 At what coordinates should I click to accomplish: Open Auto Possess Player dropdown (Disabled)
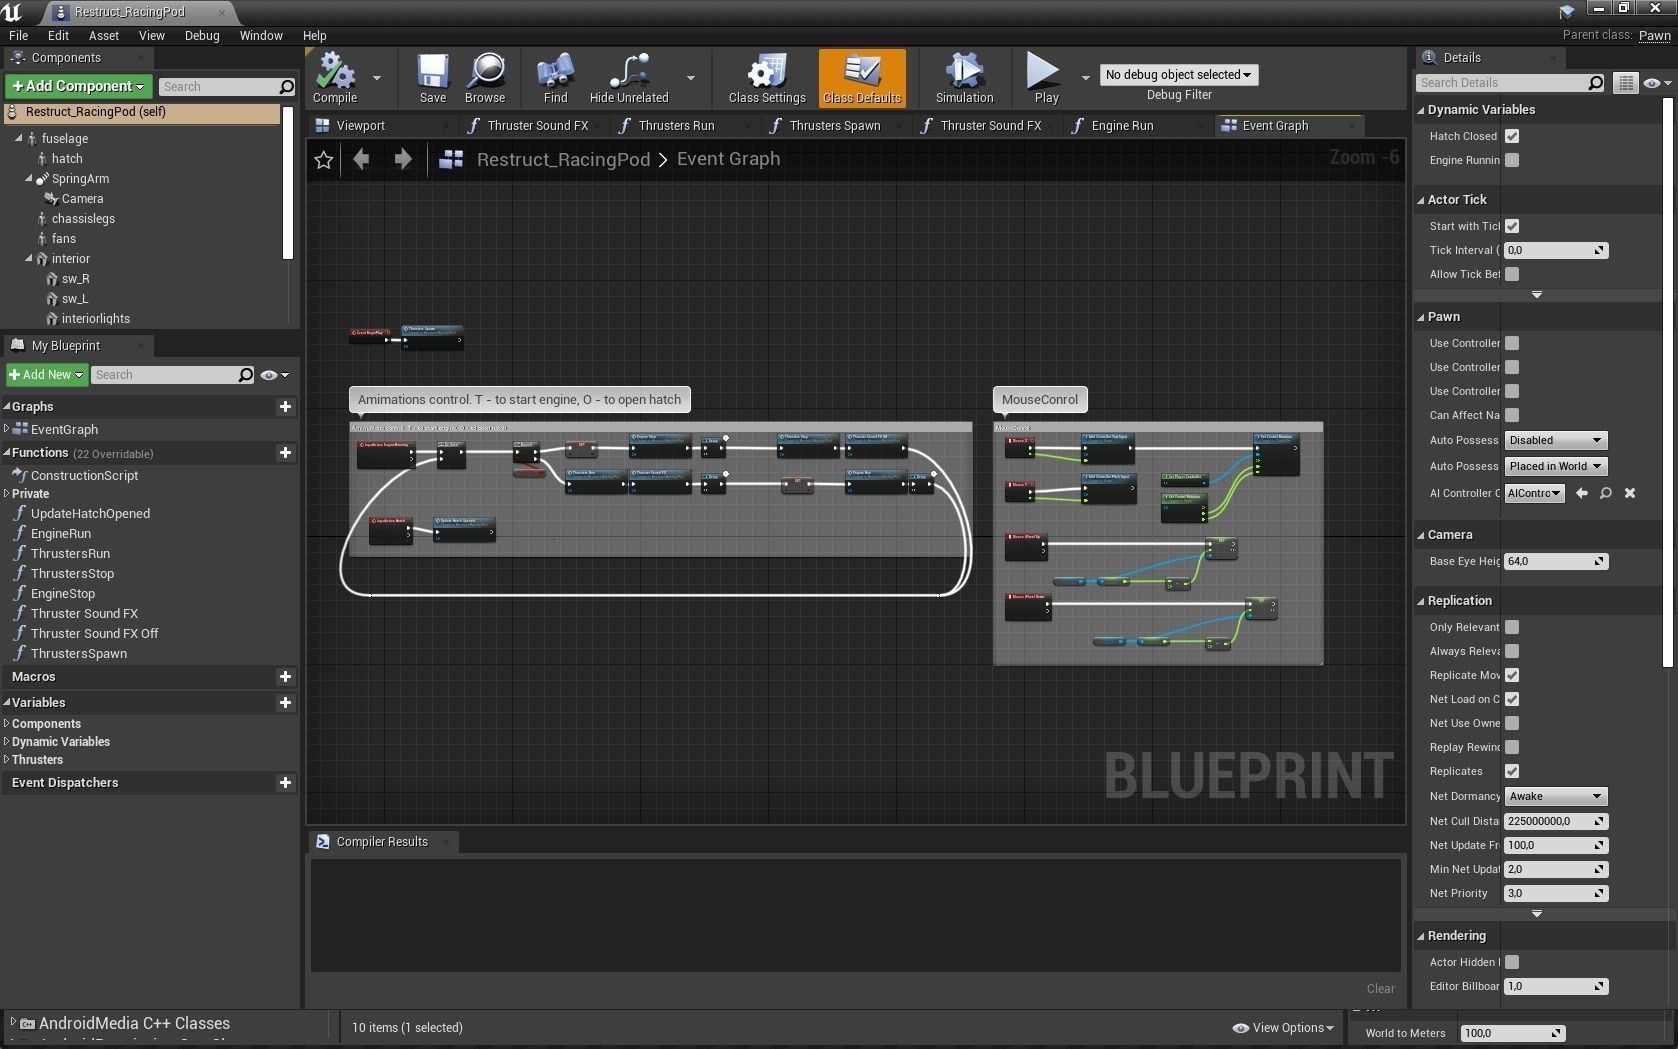point(1555,440)
